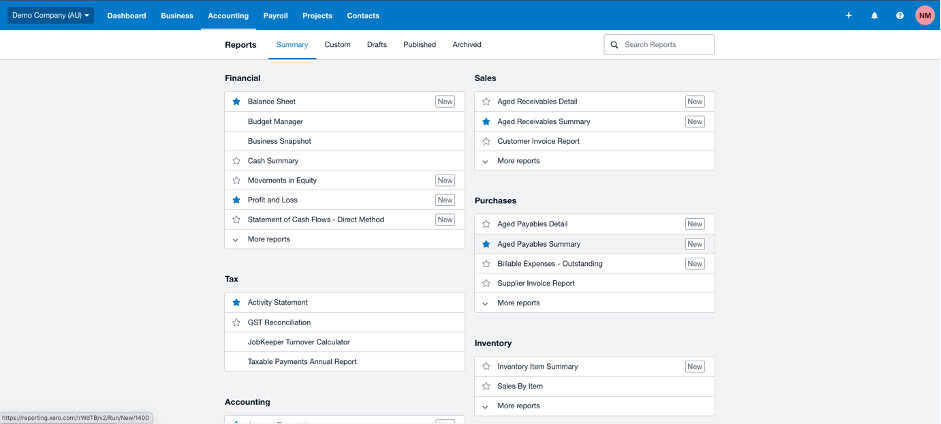Click the Search Reports input field
Screen dimensions: 941x424
(666, 45)
